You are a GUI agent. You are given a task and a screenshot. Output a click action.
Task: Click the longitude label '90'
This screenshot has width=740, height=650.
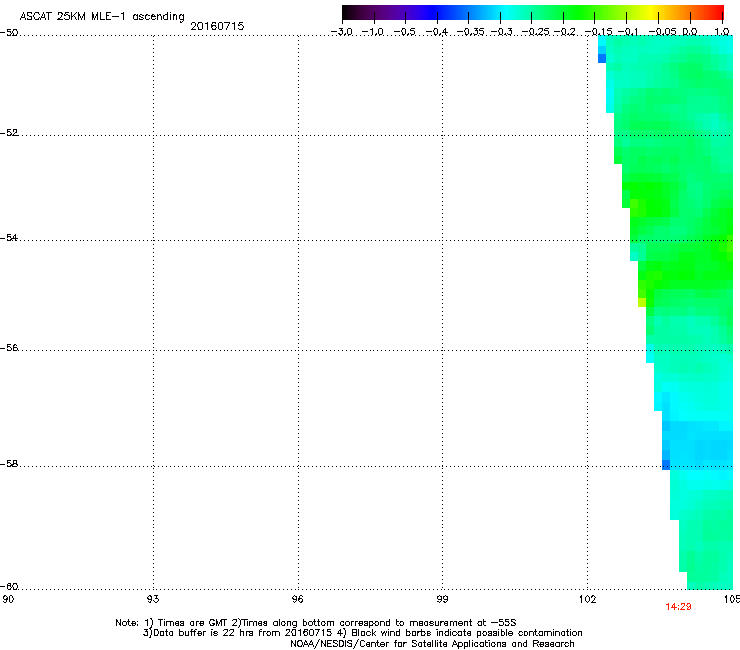[8, 599]
